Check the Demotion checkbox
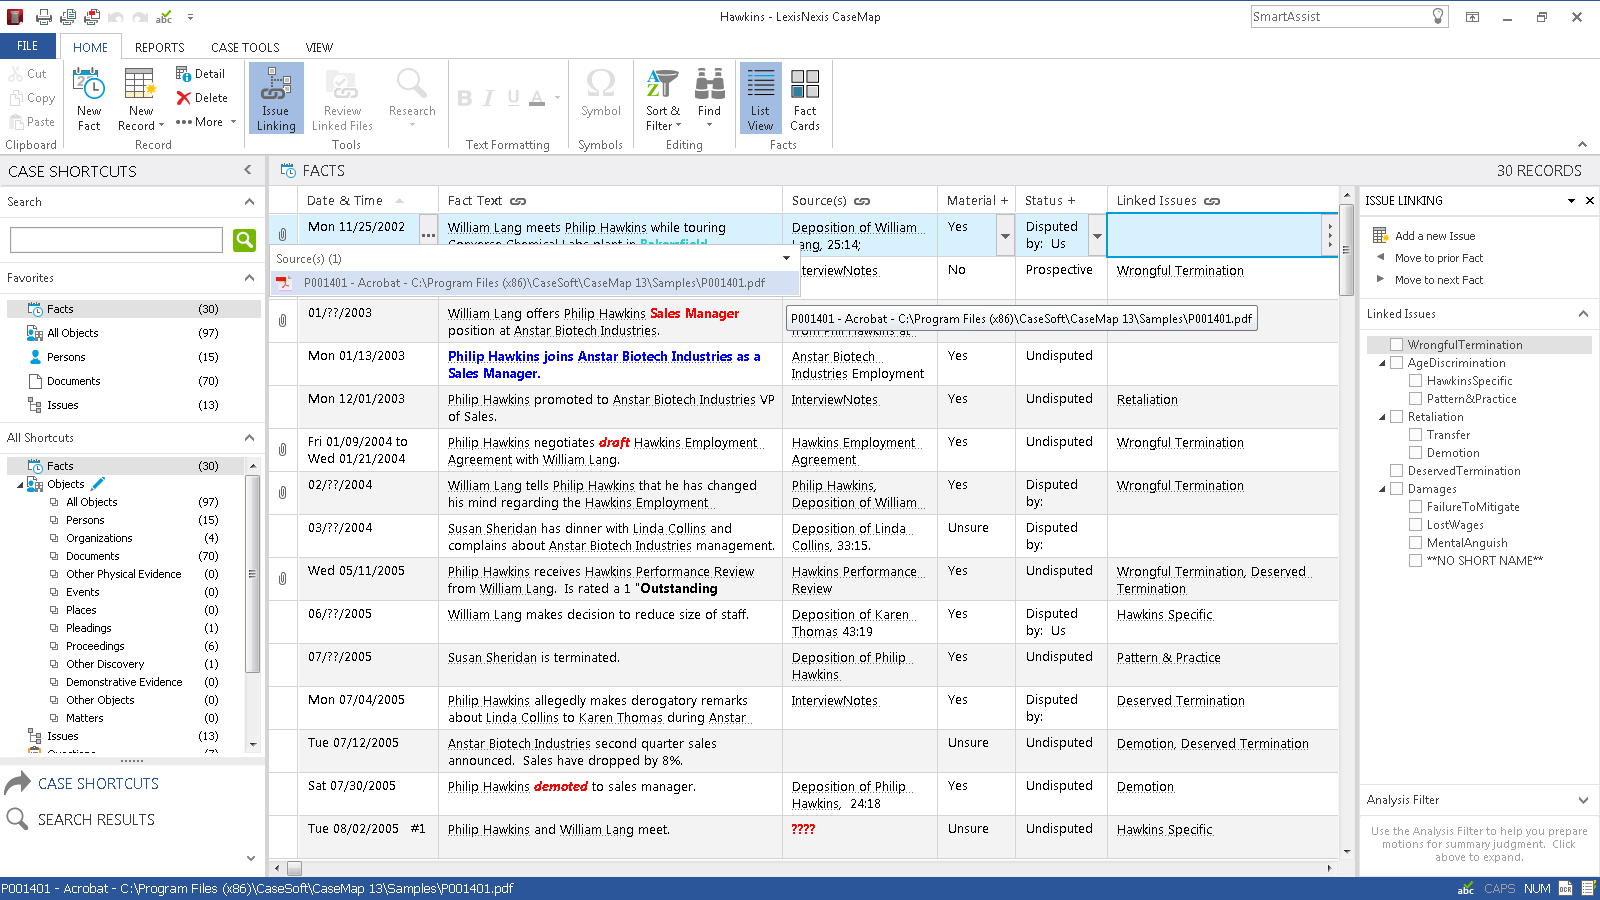The image size is (1600, 900). [x=1415, y=453]
